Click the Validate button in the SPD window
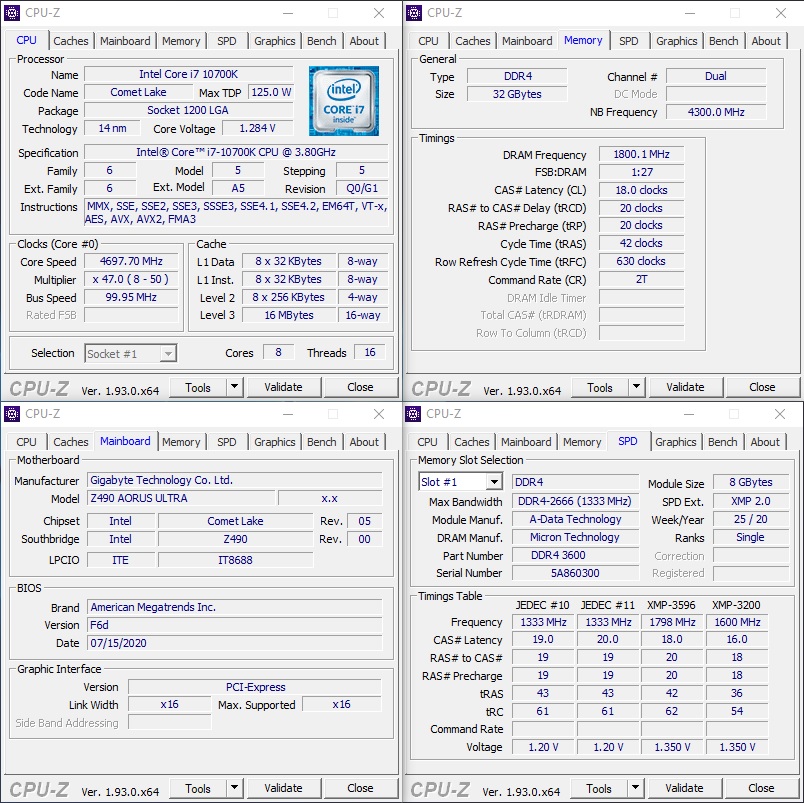This screenshot has height=803, width=804. [684, 788]
